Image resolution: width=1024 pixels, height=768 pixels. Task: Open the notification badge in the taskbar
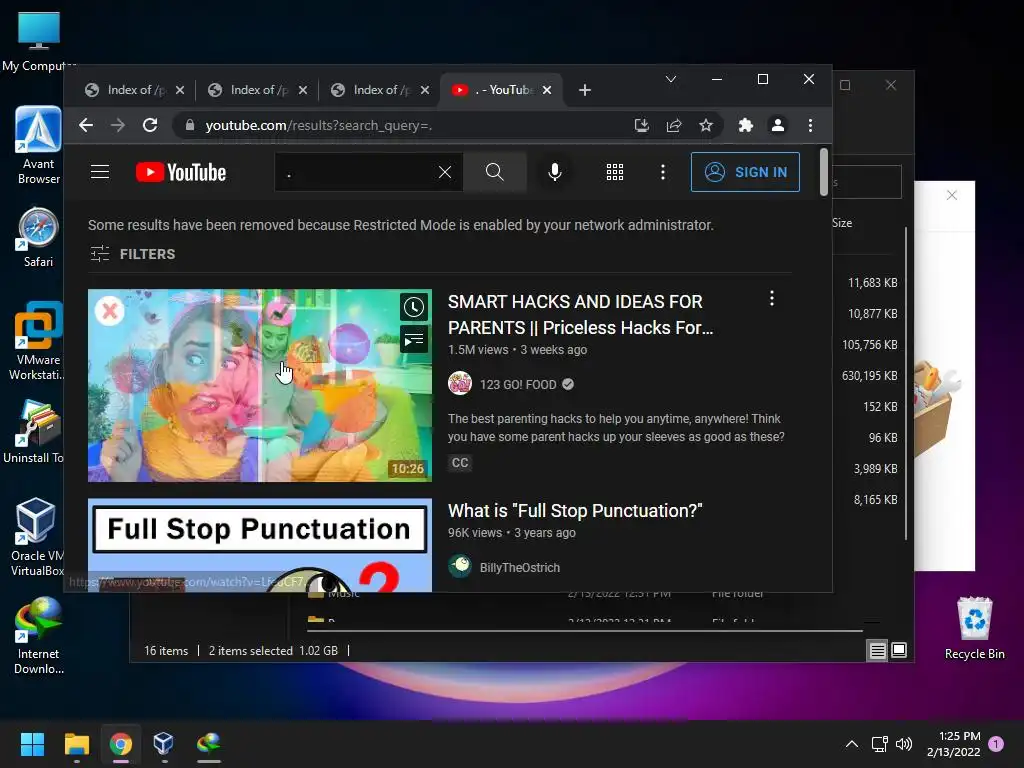click(996, 744)
